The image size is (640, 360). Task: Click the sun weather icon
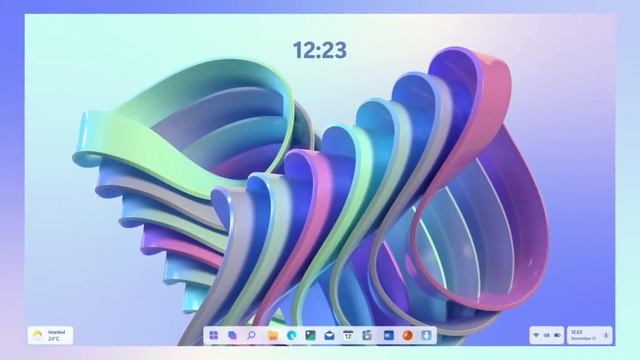38,335
